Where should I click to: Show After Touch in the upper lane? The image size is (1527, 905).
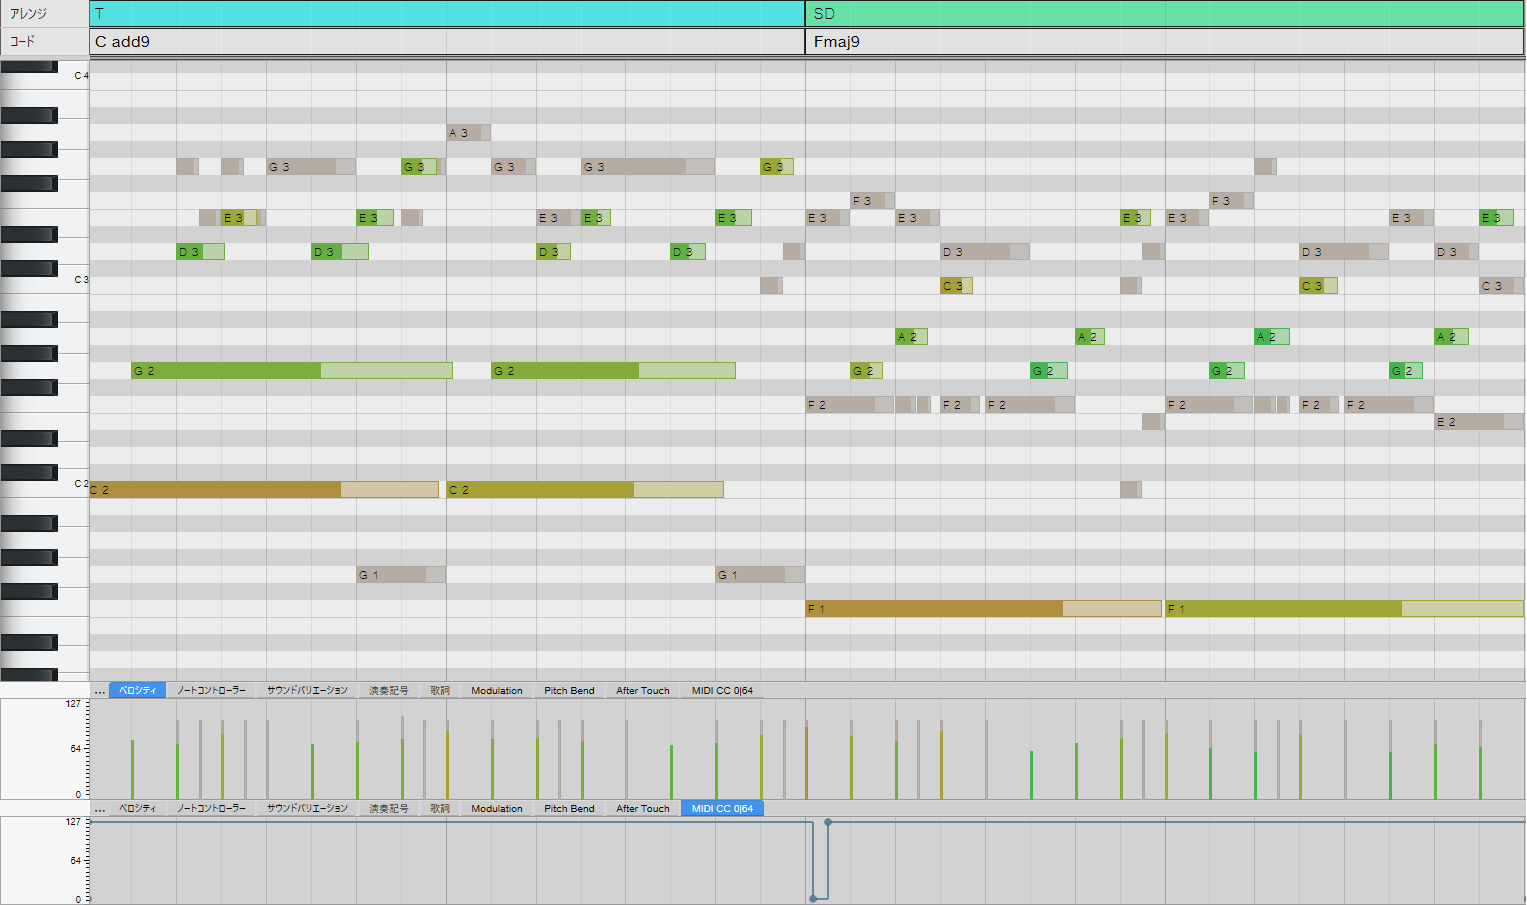click(643, 690)
